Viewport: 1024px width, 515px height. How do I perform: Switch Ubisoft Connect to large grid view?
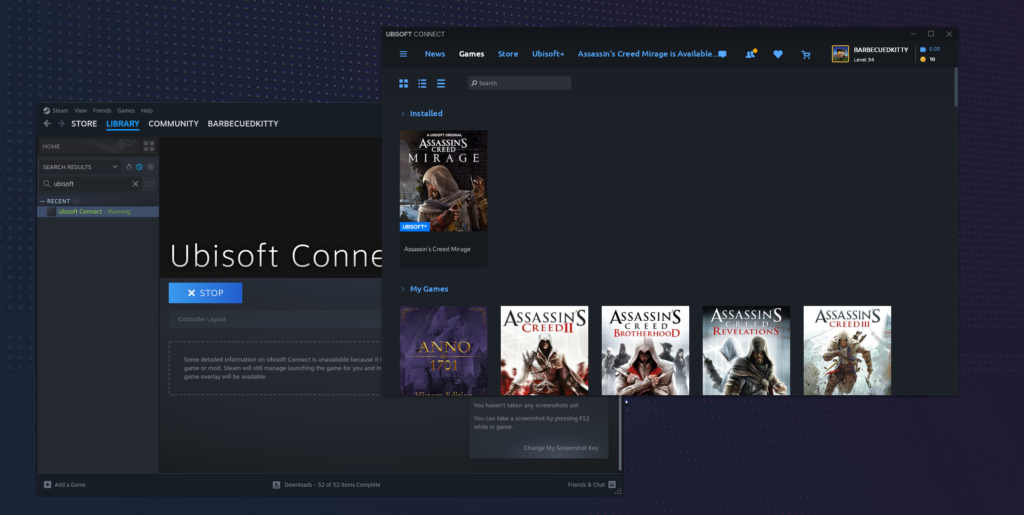404,84
